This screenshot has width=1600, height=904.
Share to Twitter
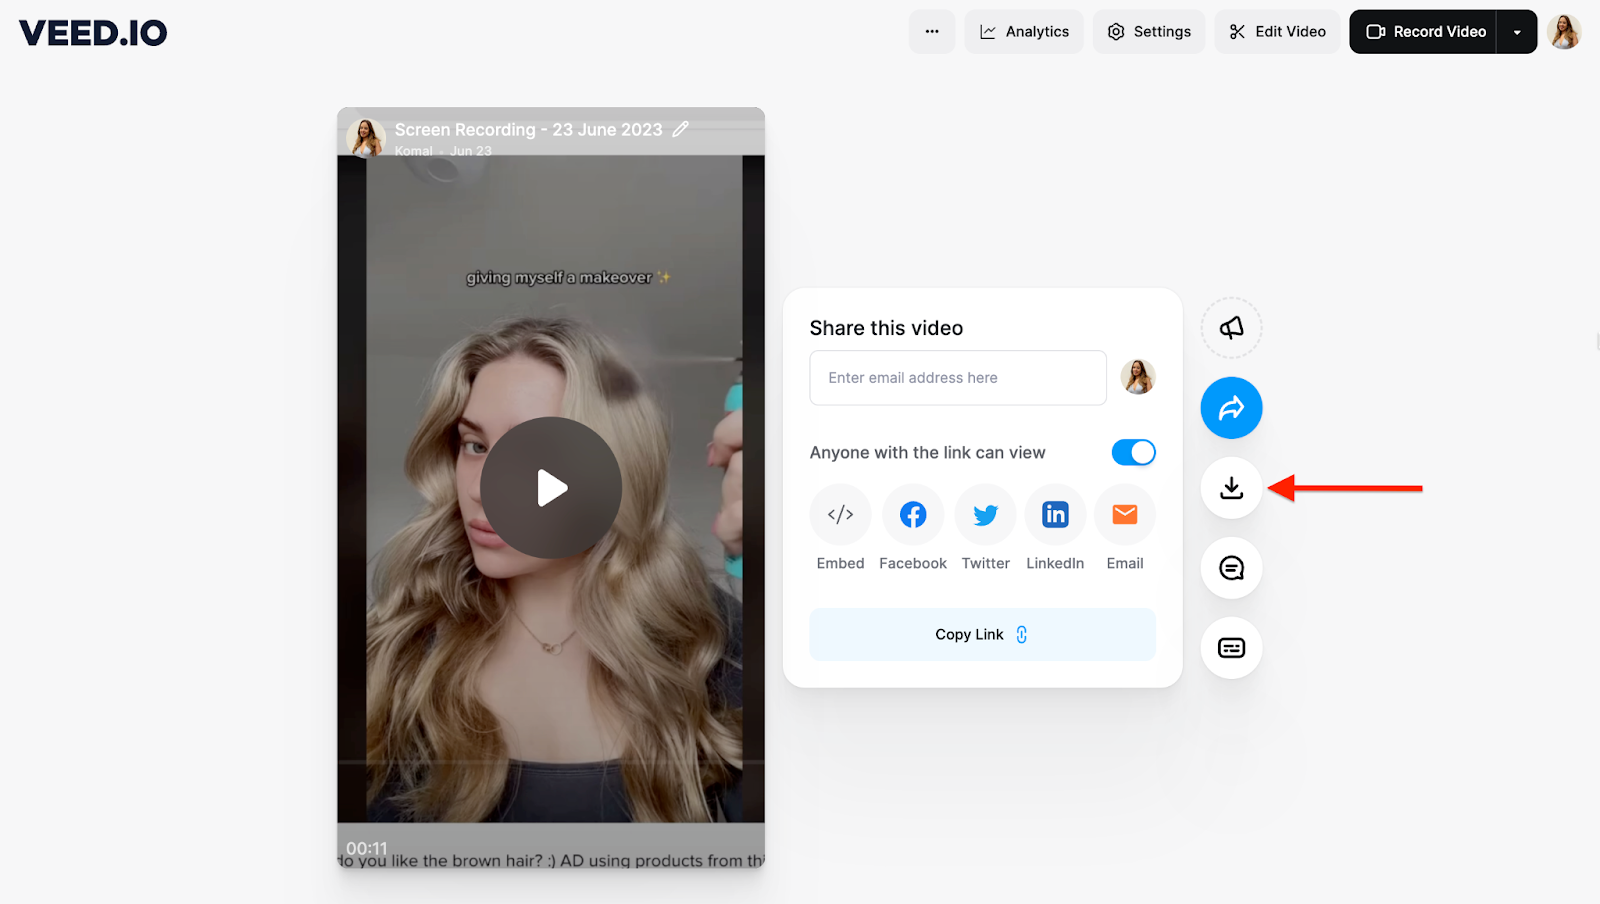[986, 515]
